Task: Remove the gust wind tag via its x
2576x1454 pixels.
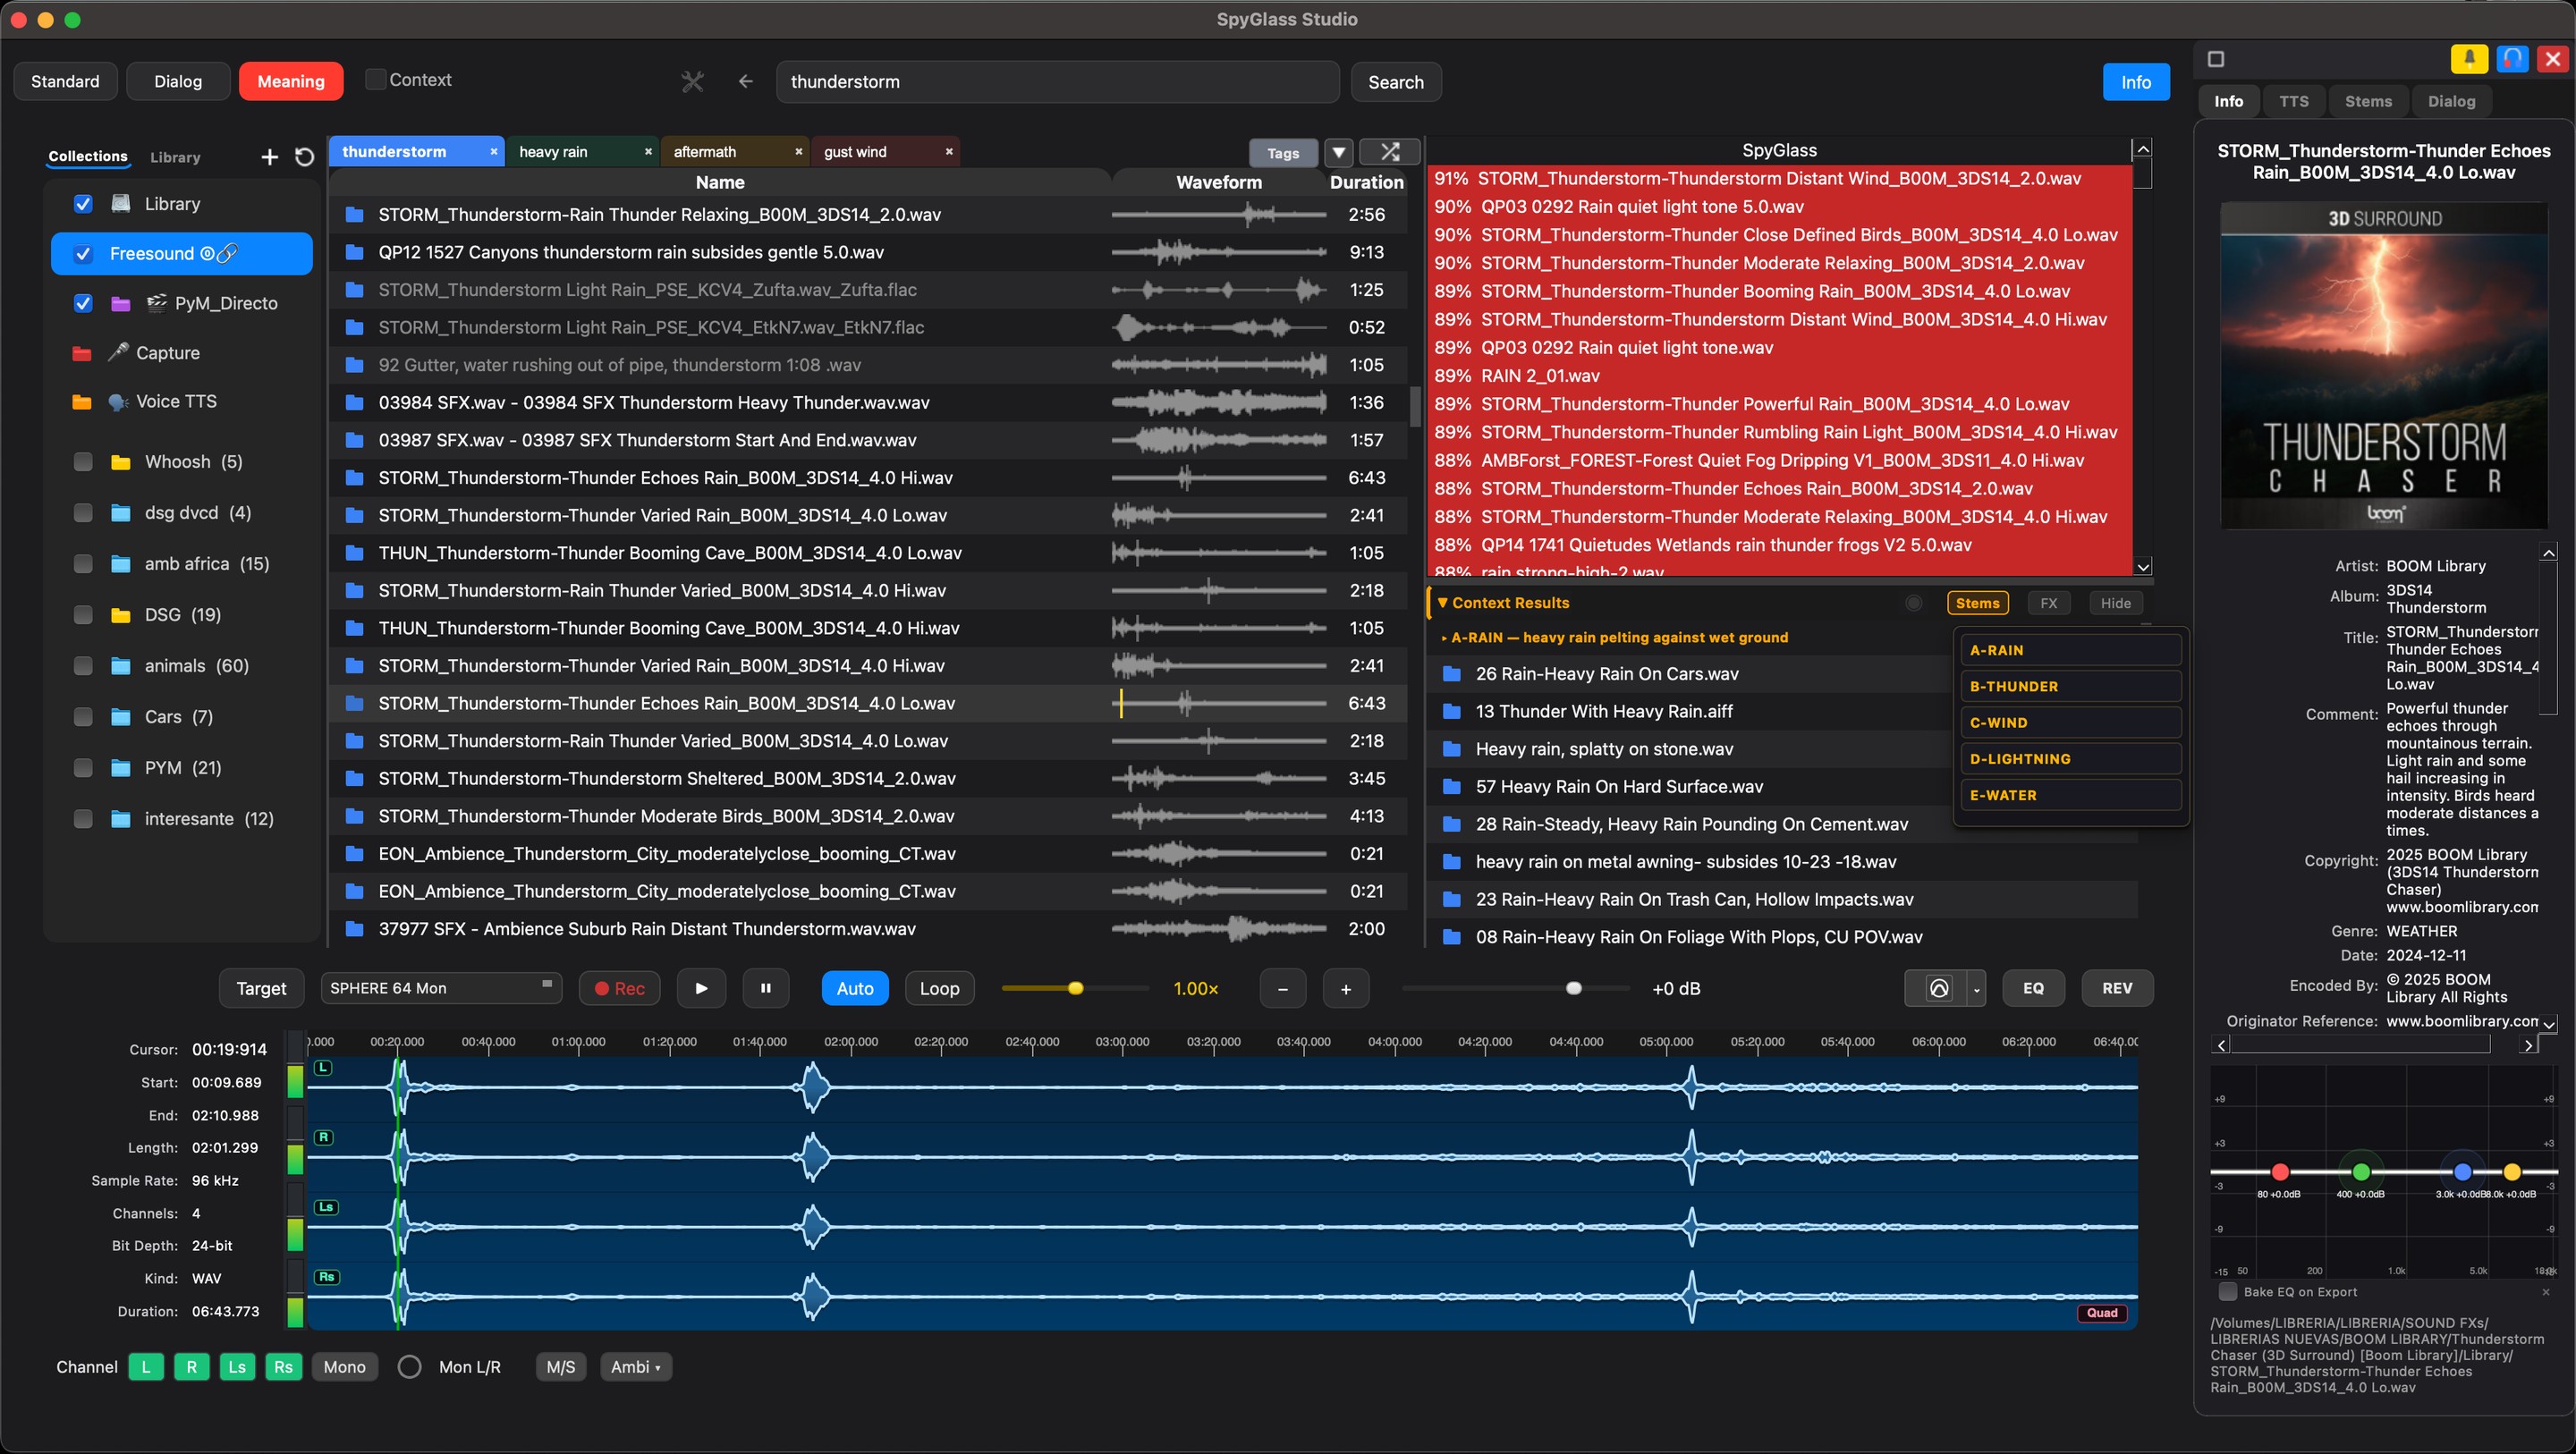Action: pos(948,152)
